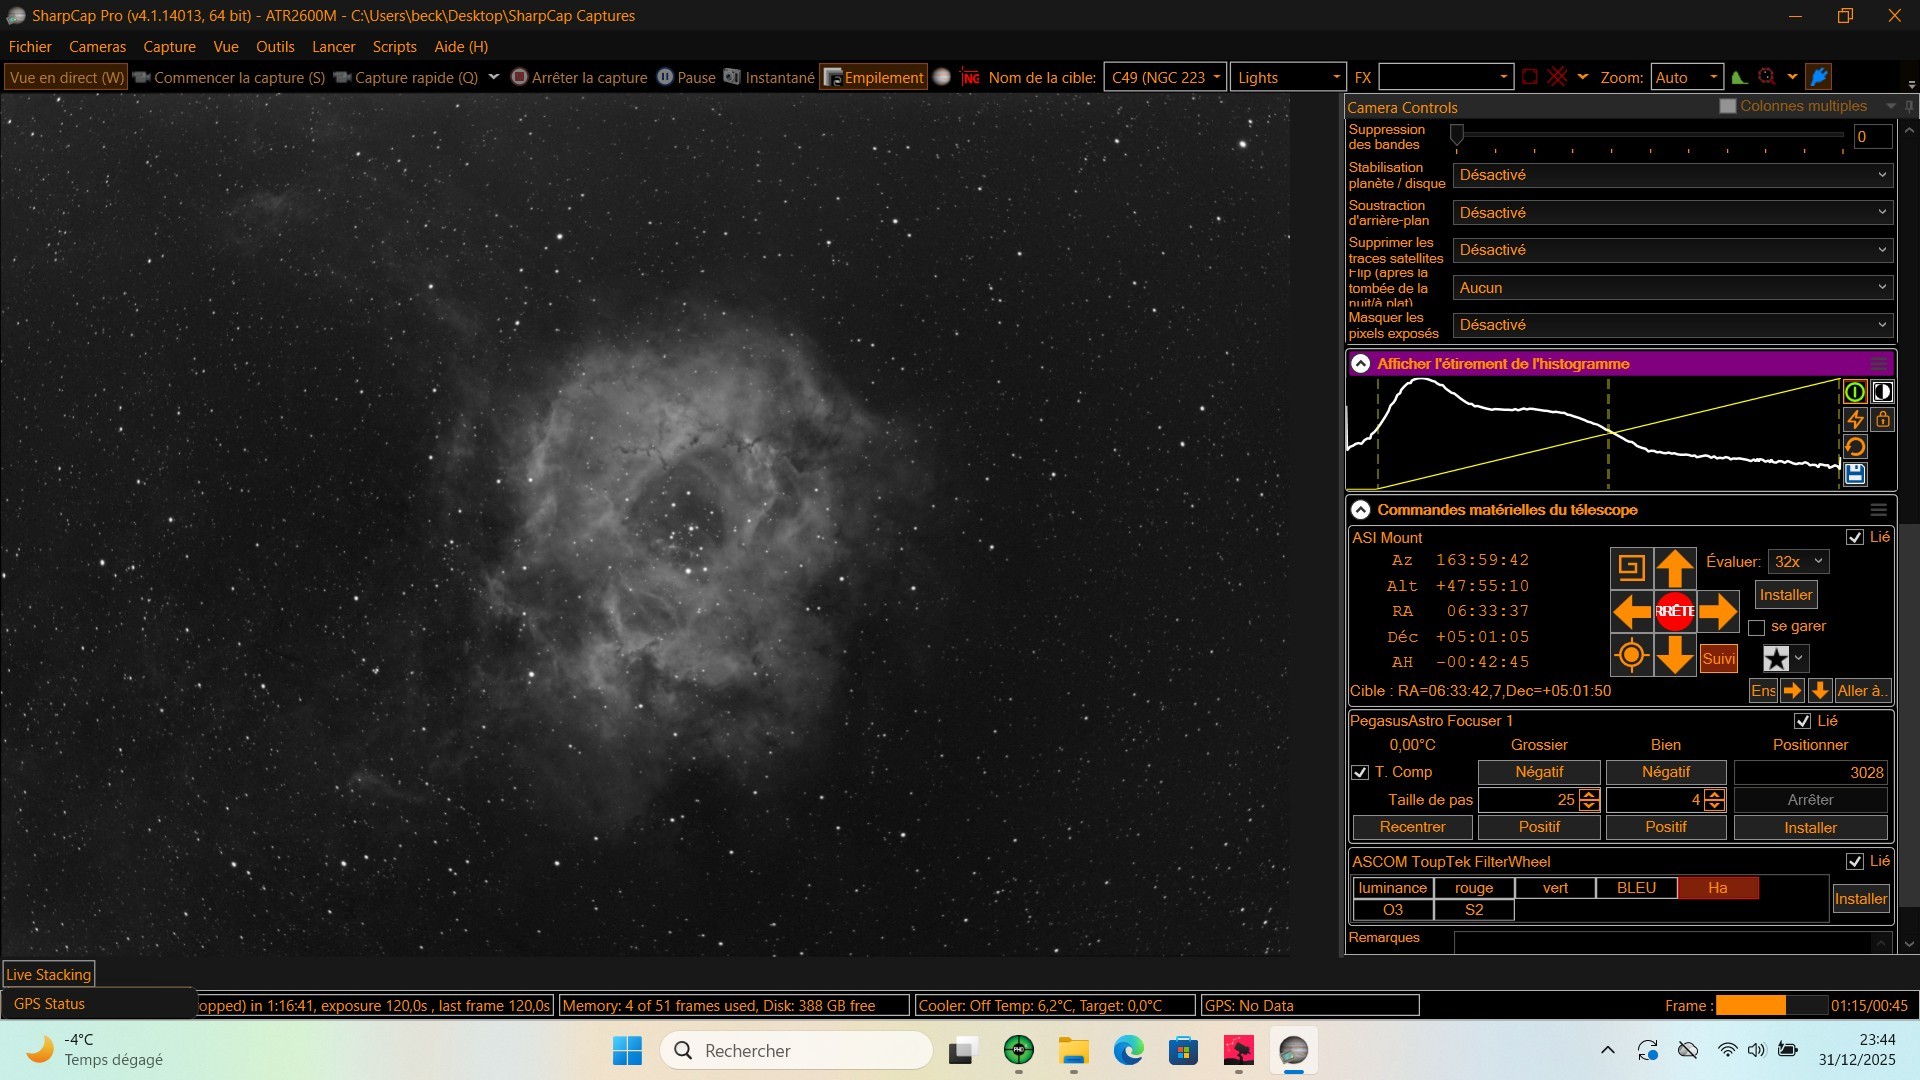The height and width of the screenshot is (1080, 1920).
Task: Slew the mount down with the down arrow
Action: click(x=1675, y=656)
